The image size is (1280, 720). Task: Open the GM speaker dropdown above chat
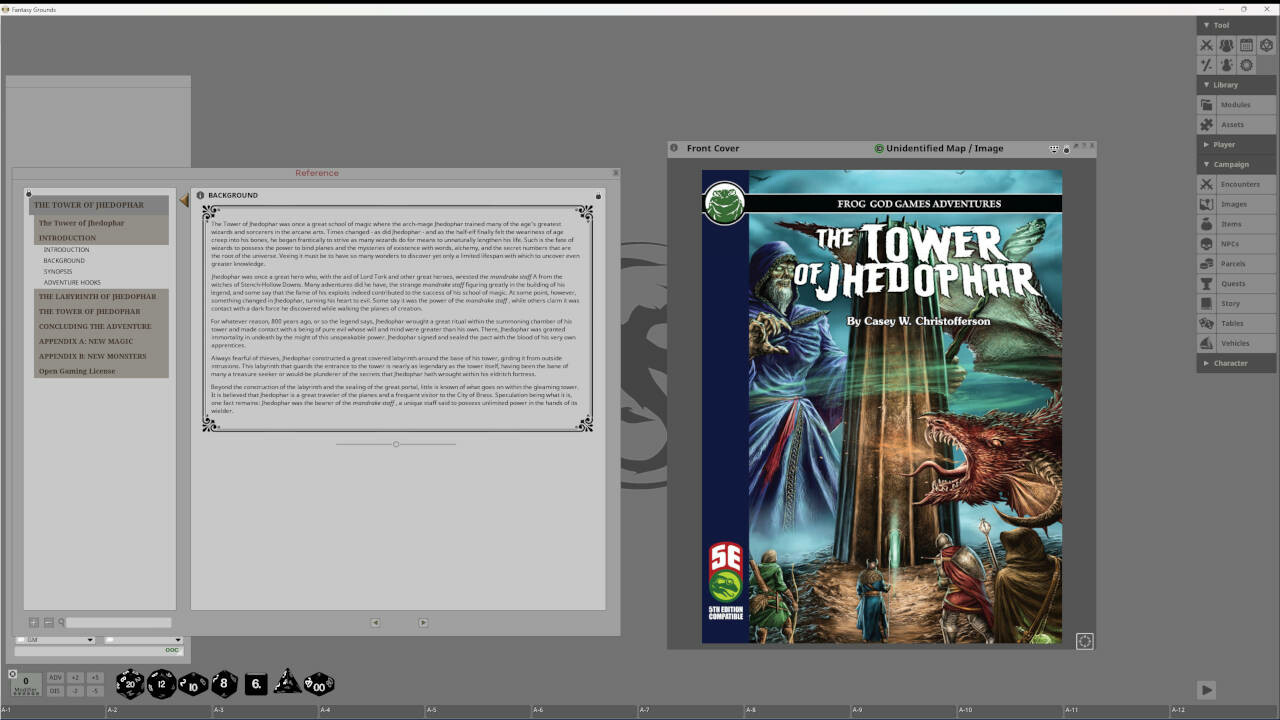pos(54,640)
